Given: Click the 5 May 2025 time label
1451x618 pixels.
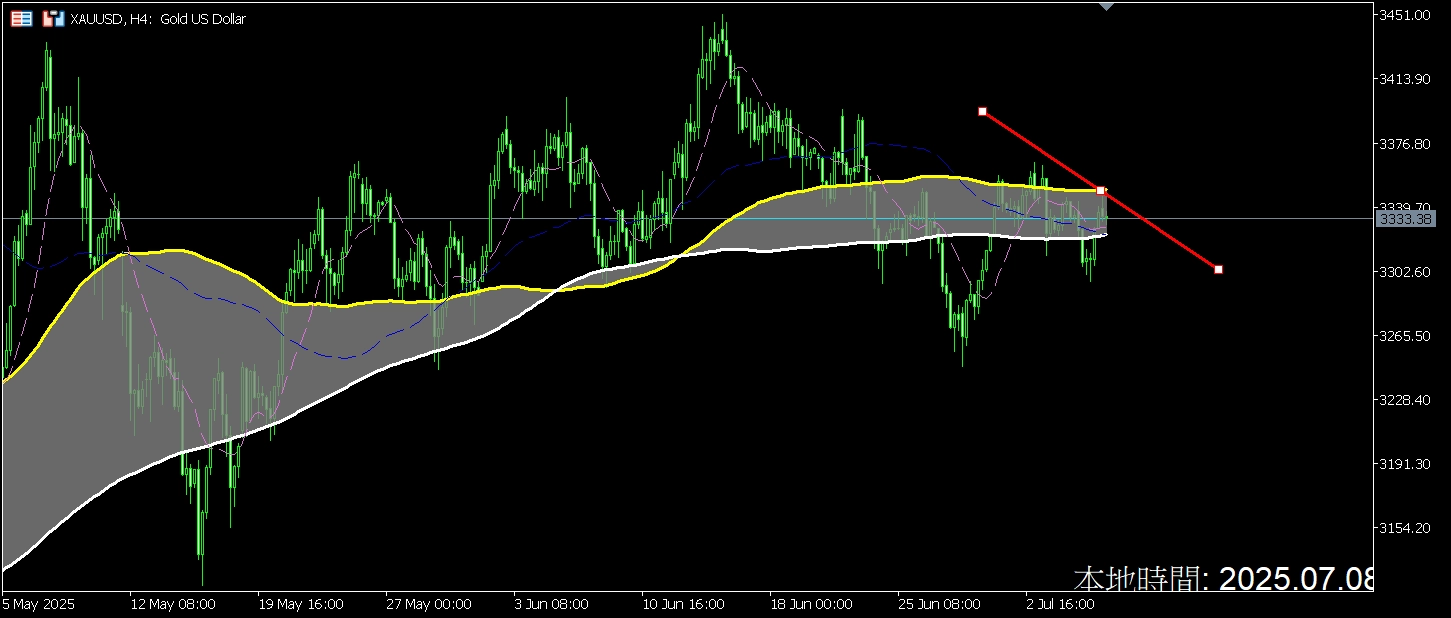Looking at the screenshot, I should click(39, 604).
